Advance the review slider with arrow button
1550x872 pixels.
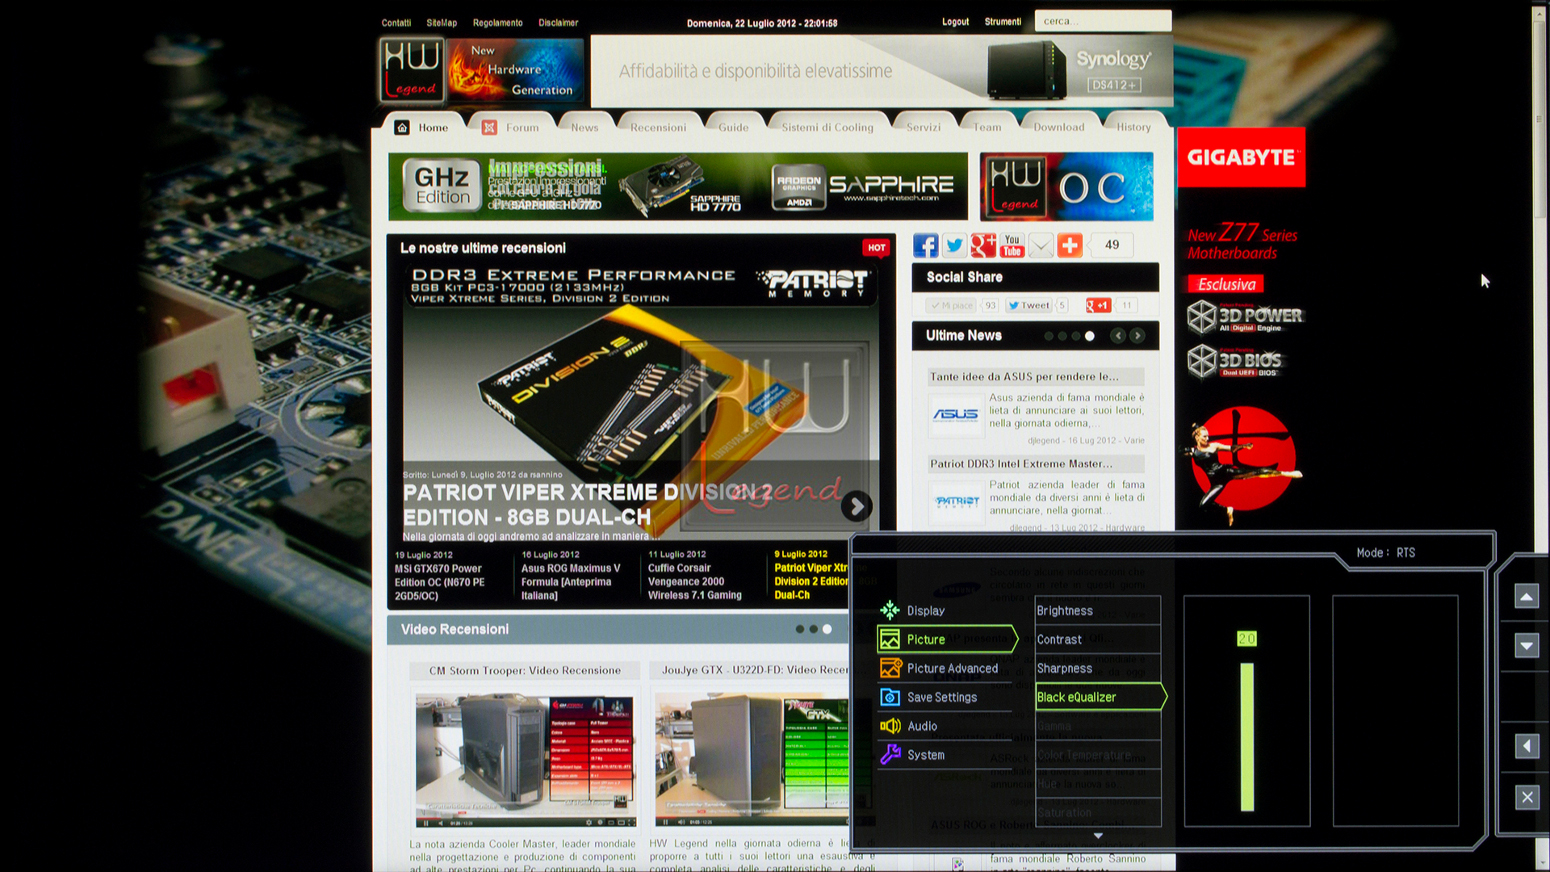click(855, 506)
